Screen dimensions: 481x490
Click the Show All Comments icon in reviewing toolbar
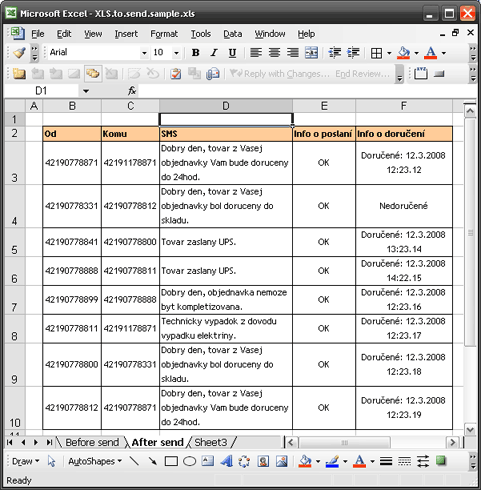coord(93,74)
